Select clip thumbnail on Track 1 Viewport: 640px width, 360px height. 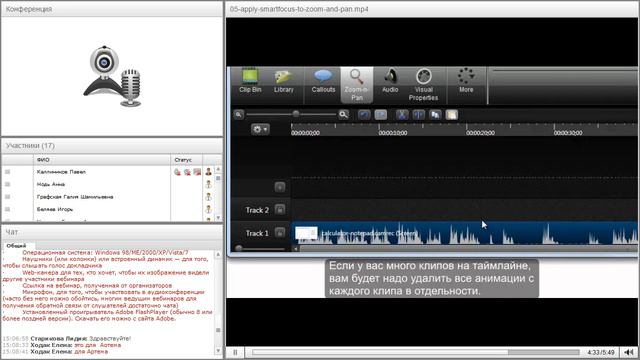[306, 233]
